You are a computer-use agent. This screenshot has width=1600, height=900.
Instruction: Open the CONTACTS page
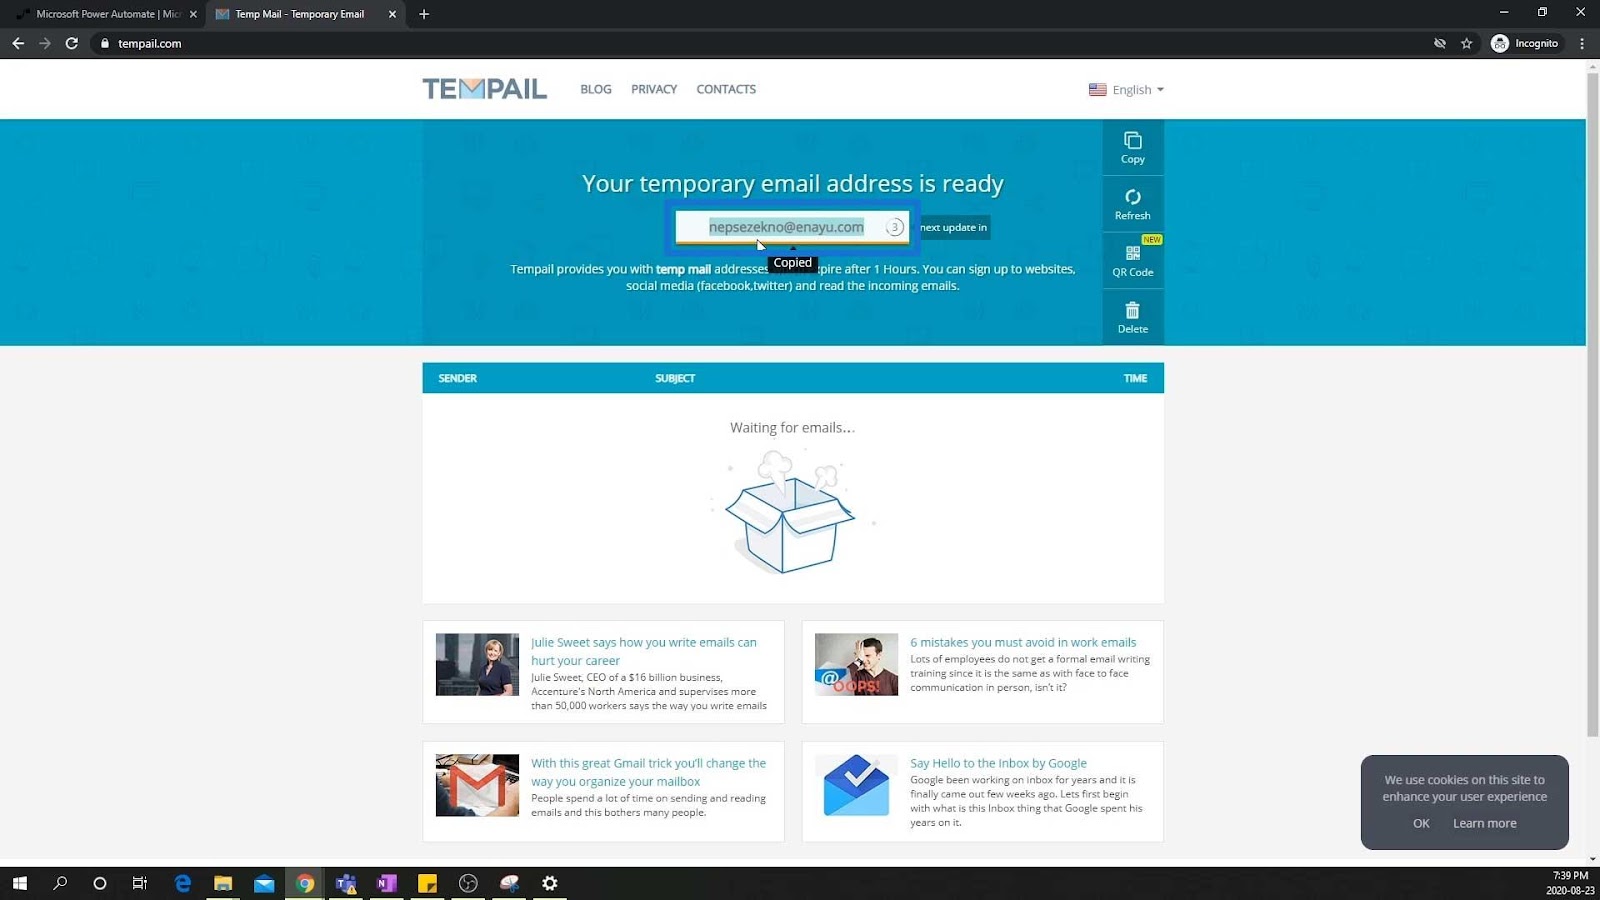pyautogui.click(x=726, y=89)
